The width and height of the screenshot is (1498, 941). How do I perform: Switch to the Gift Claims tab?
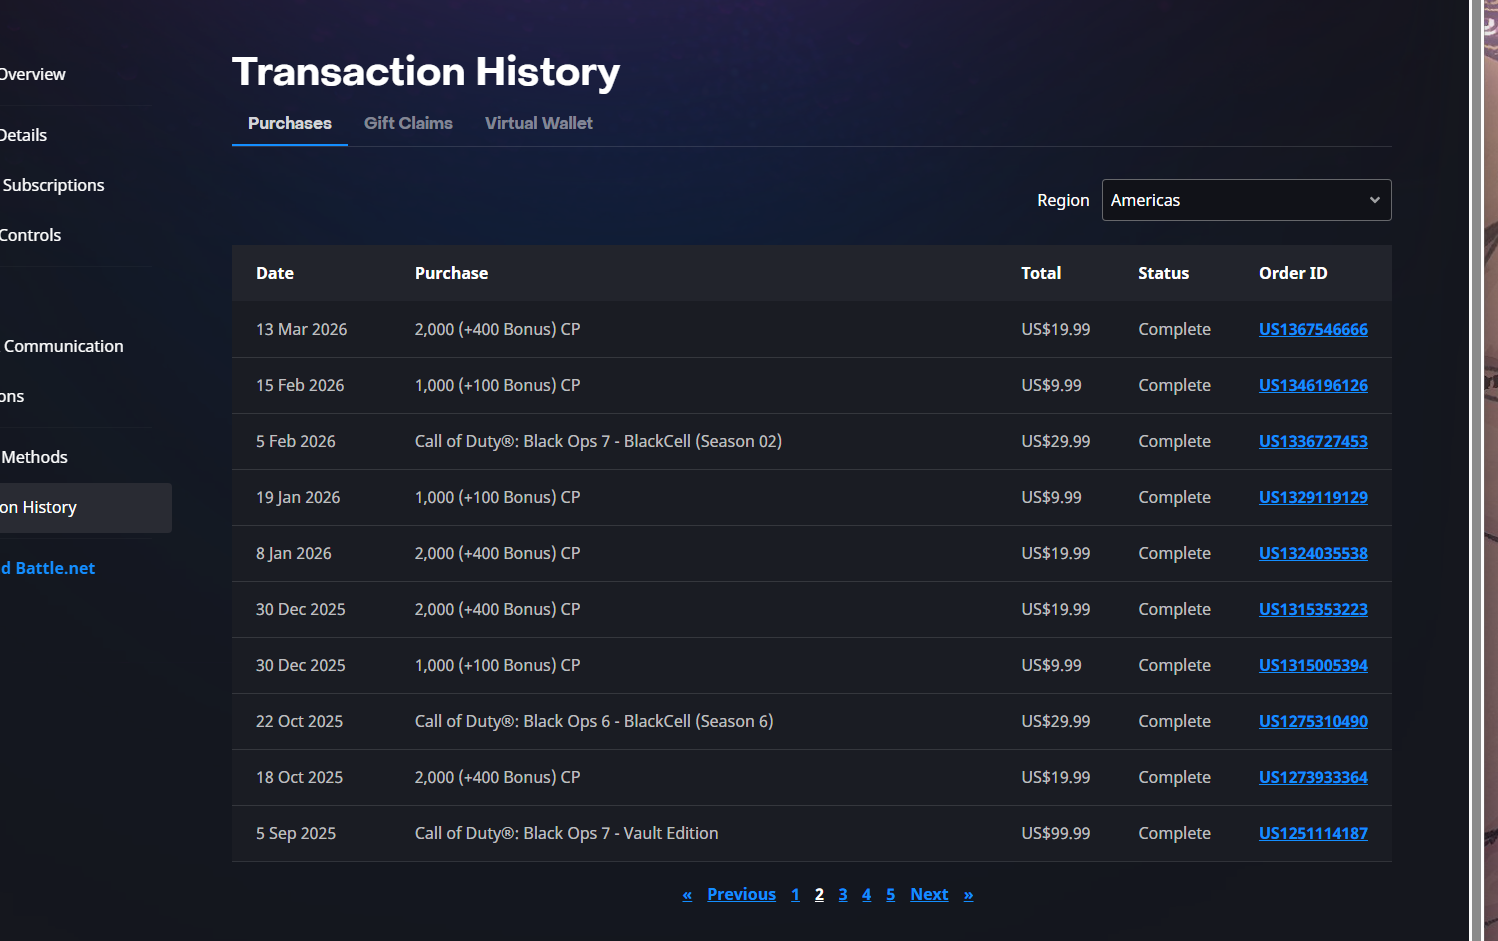408,123
